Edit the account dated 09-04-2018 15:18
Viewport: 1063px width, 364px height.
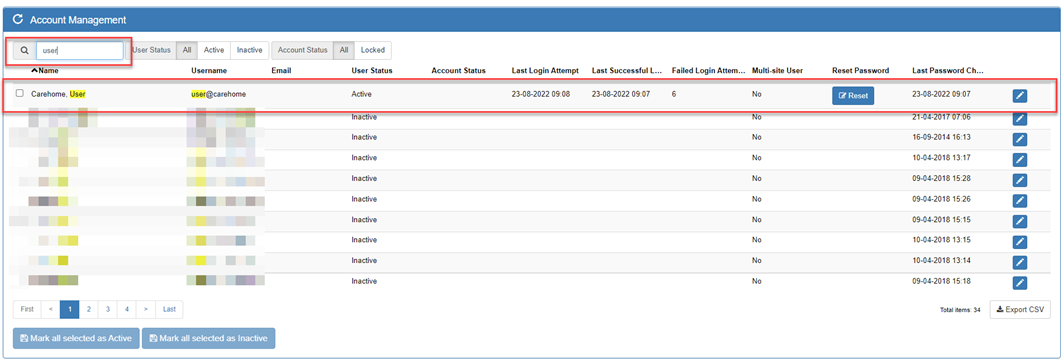(1020, 283)
